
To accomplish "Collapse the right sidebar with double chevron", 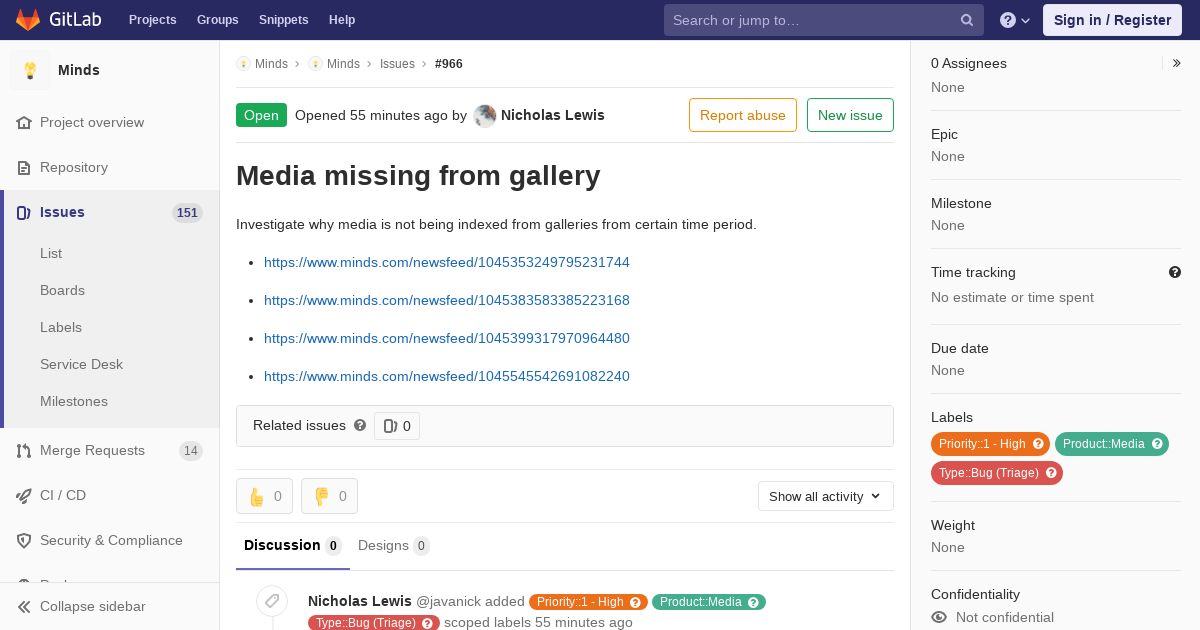I will pos(1177,63).
